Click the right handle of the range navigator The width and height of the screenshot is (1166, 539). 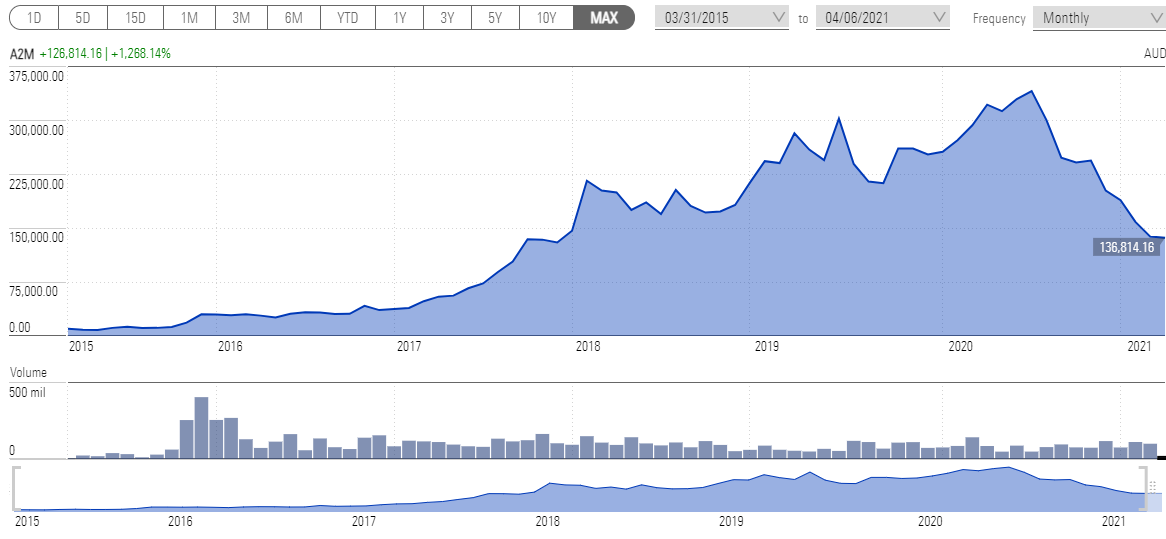coord(1144,488)
